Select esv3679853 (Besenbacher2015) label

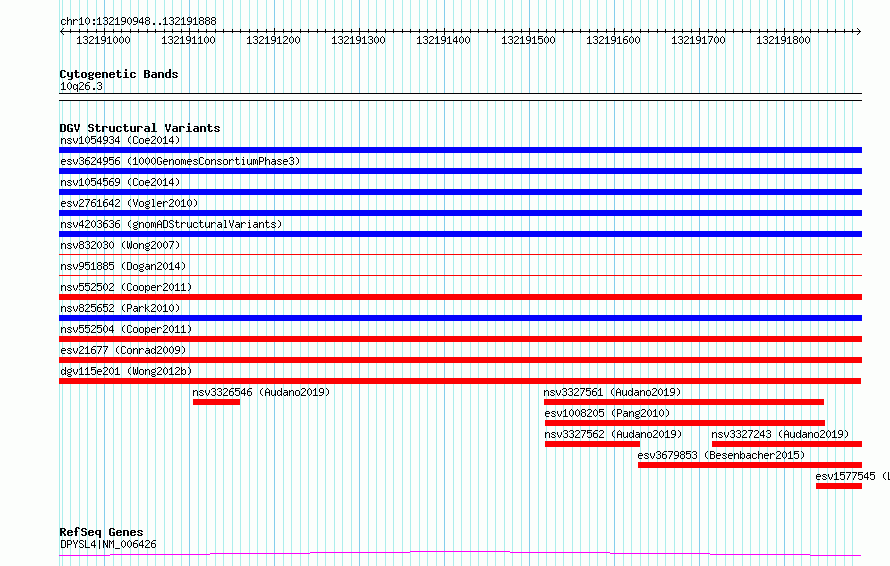[721, 455]
